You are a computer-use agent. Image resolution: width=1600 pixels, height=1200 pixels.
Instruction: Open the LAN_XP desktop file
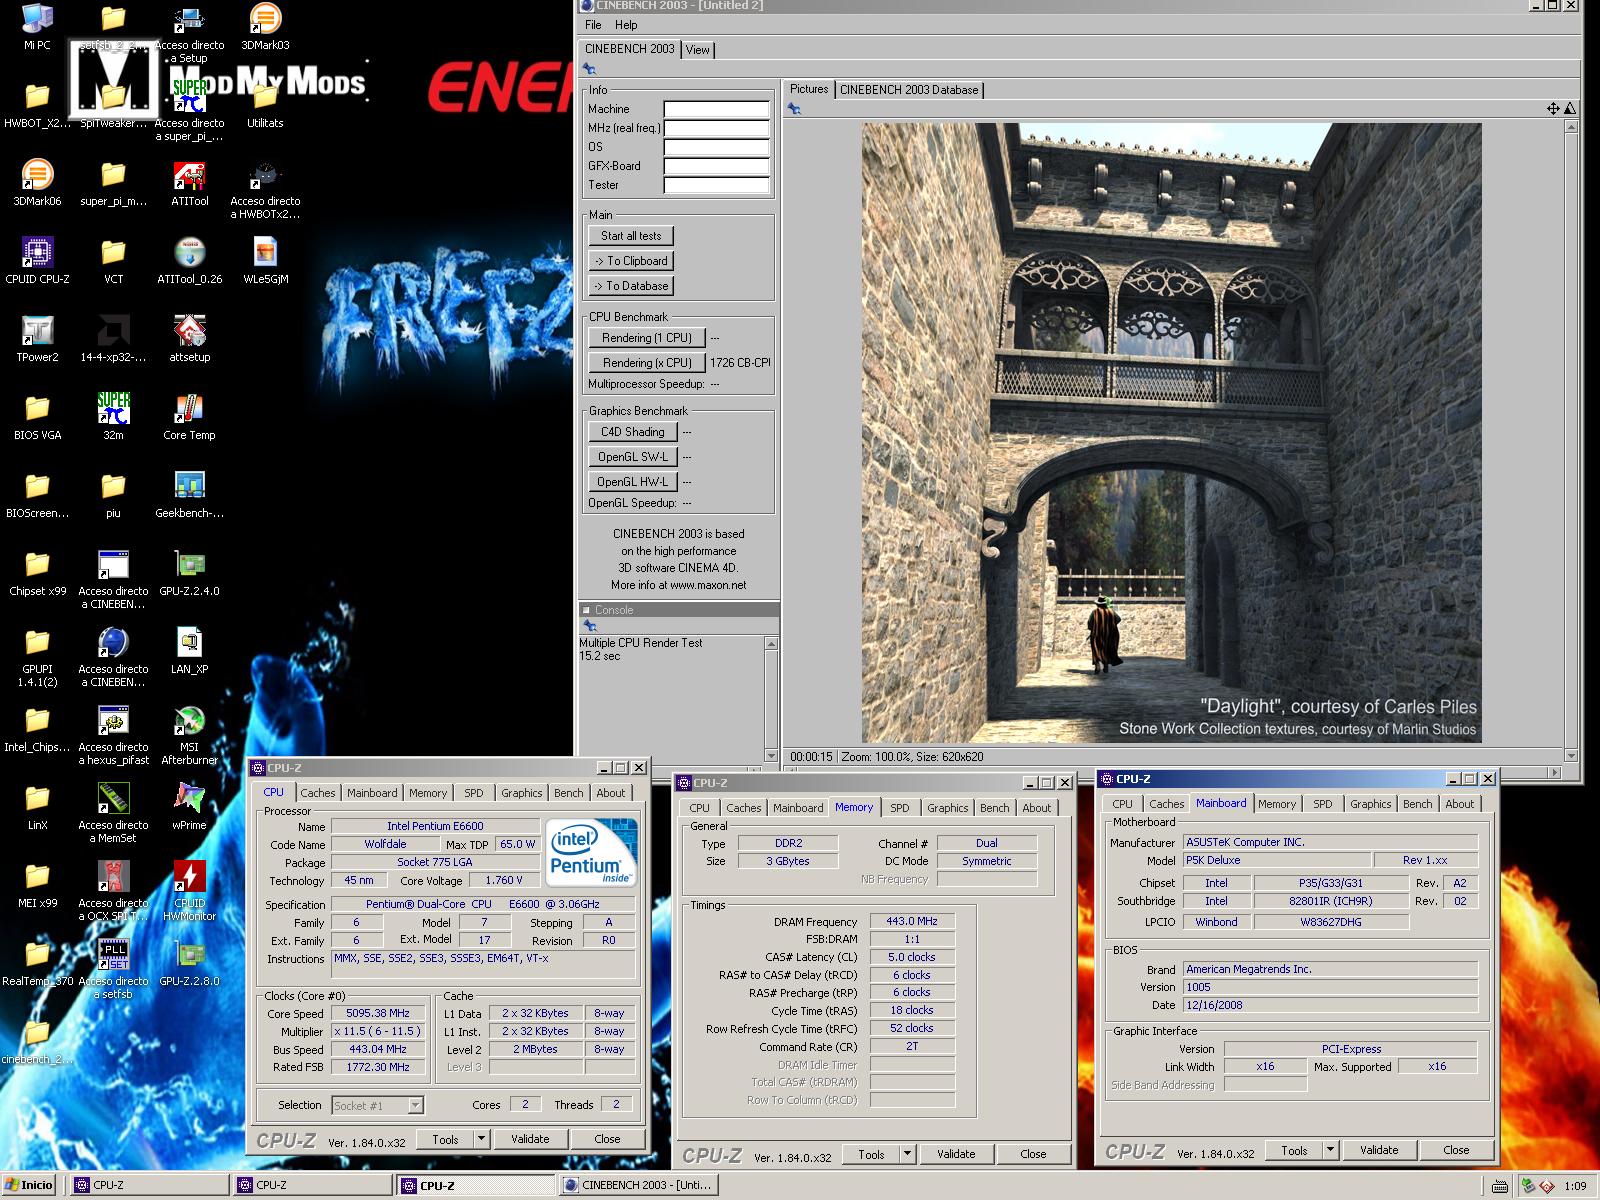[189, 651]
